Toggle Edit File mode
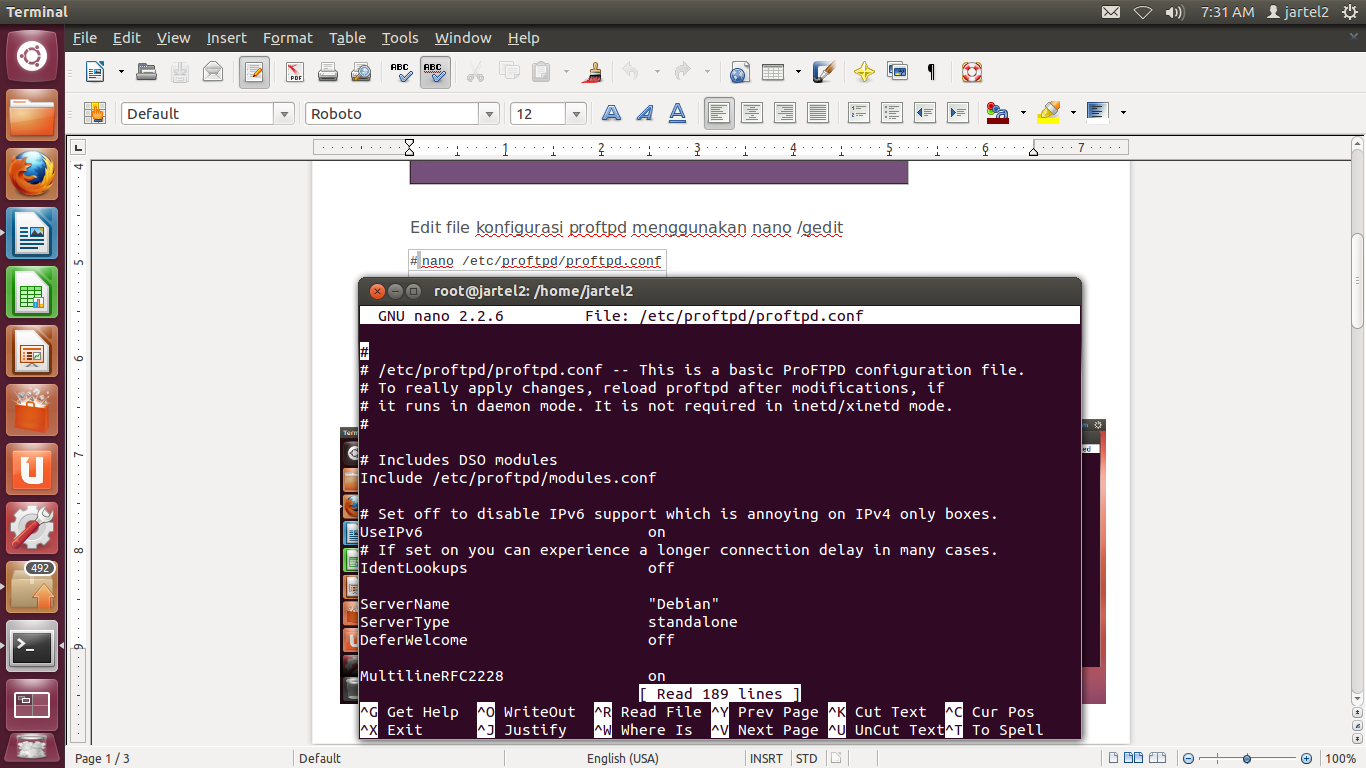 (254, 72)
